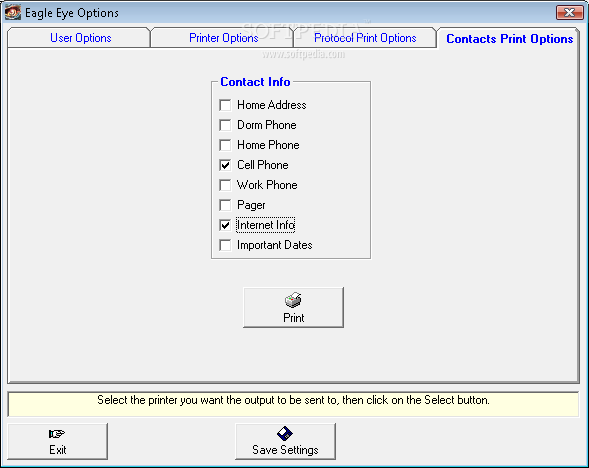Uncheck the Internet Info checkbox
589x468 pixels.
[225, 225]
